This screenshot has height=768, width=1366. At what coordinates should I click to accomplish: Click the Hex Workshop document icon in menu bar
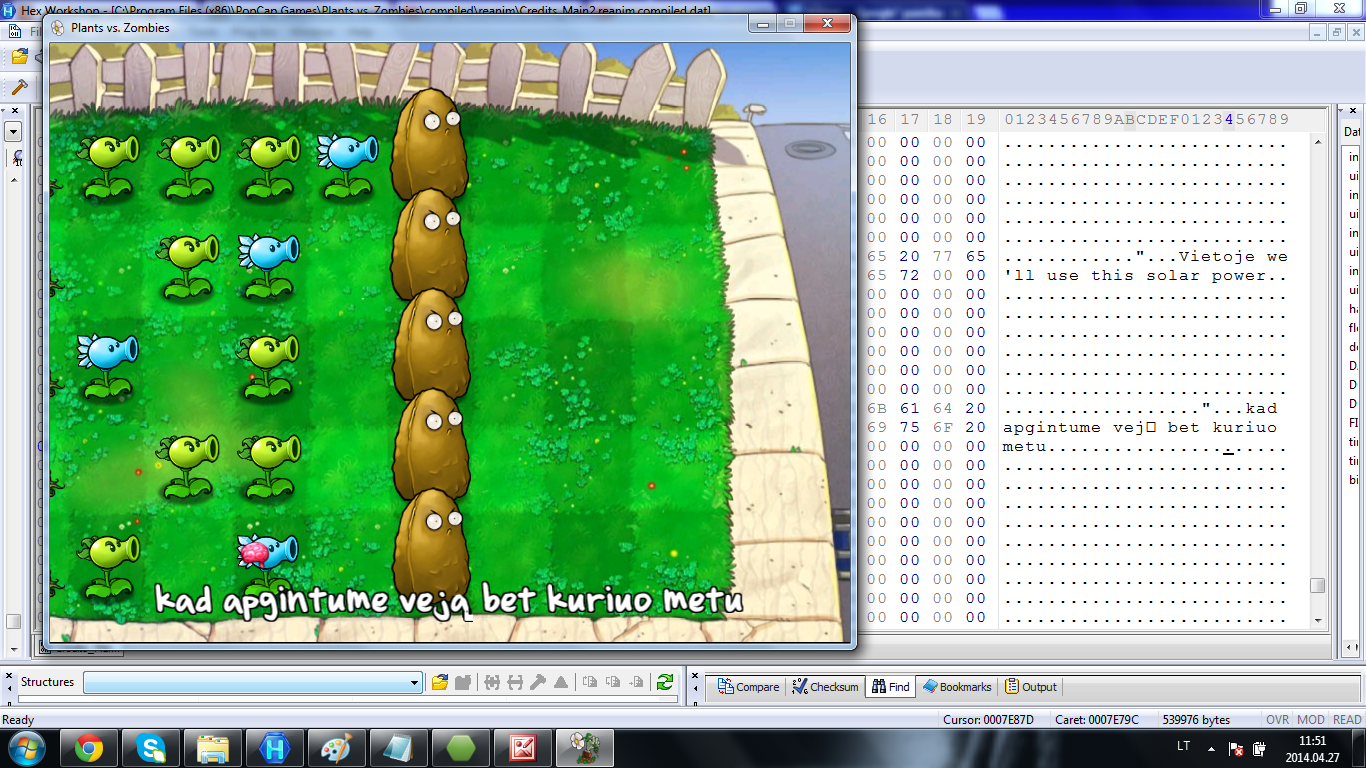[14, 32]
